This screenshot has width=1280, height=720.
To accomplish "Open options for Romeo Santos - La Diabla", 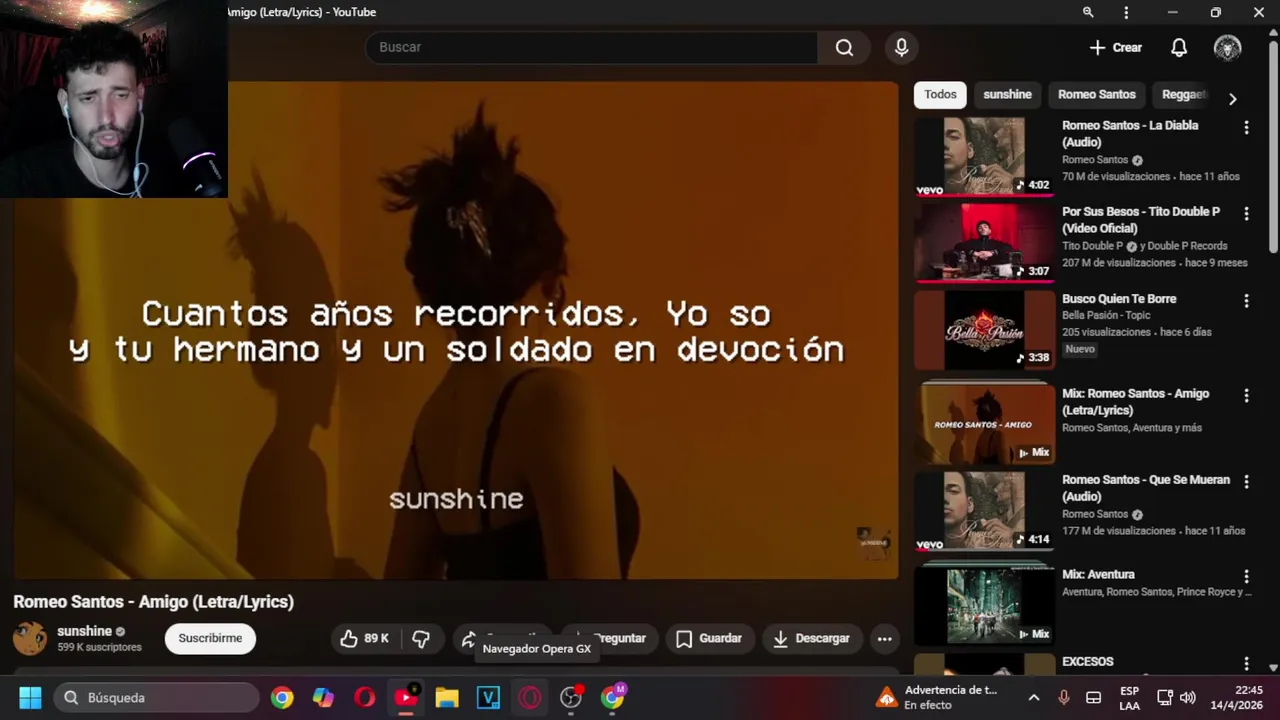I will click(x=1246, y=128).
